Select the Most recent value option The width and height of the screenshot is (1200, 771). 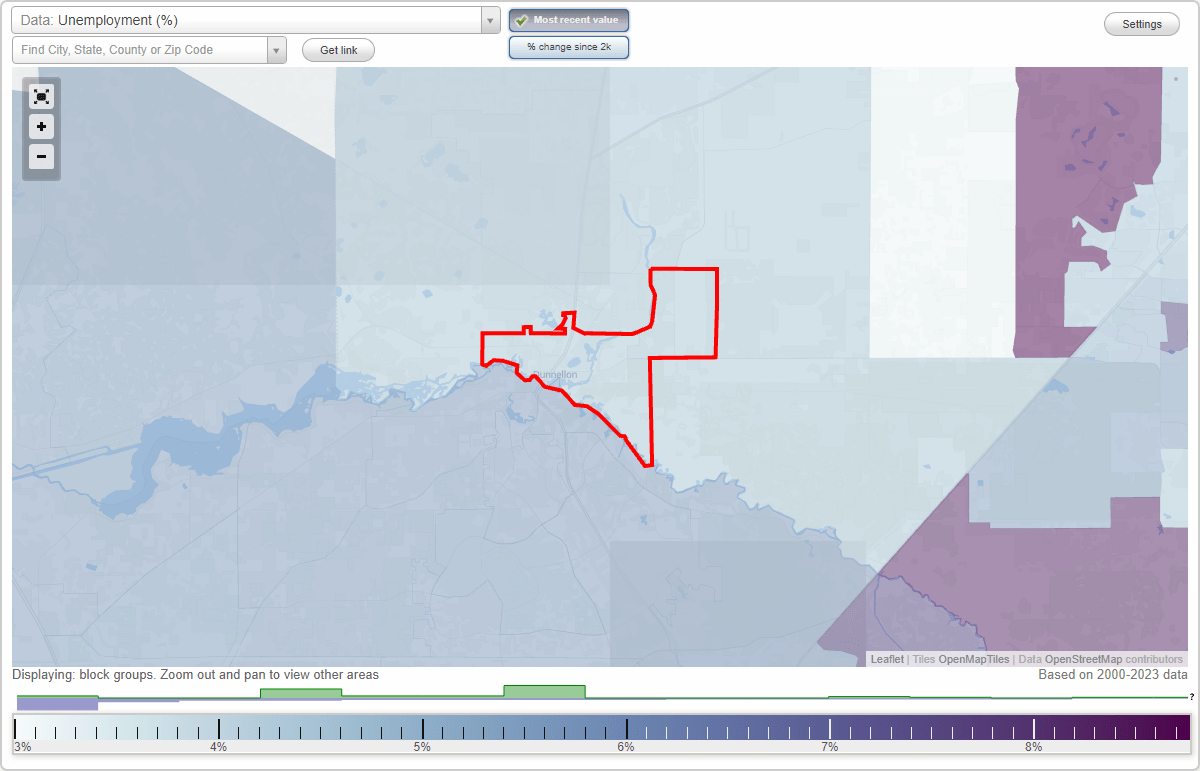(569, 20)
